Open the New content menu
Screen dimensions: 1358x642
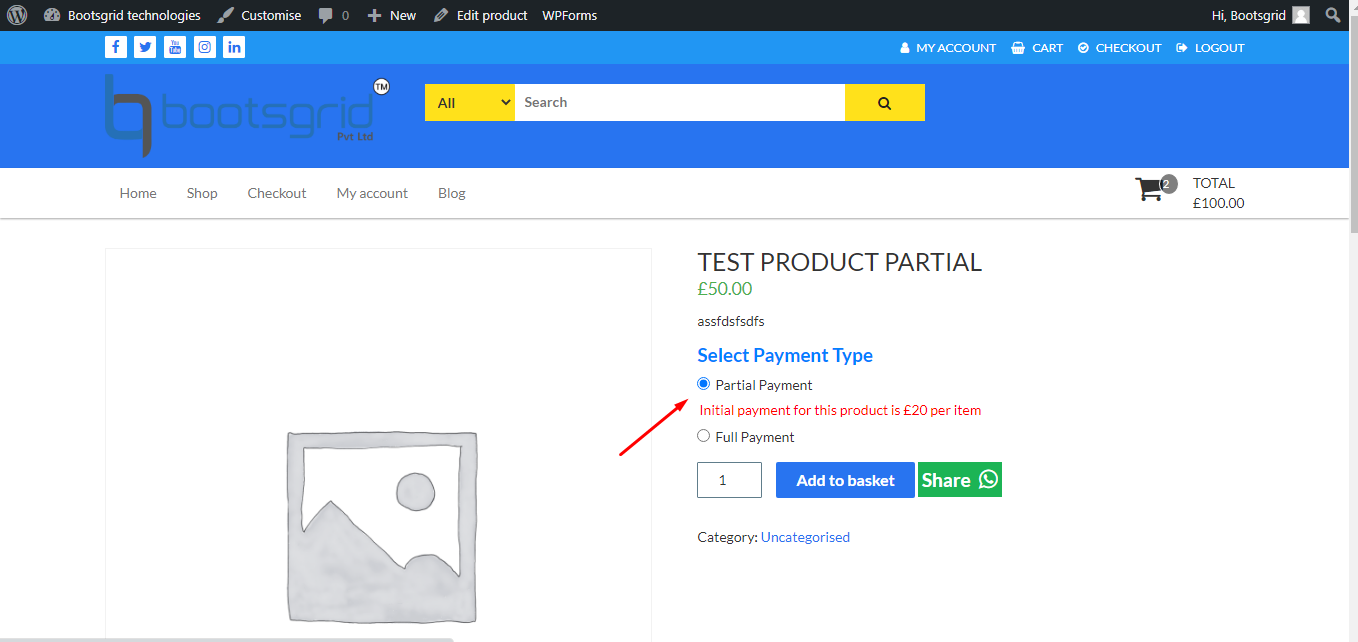[392, 15]
